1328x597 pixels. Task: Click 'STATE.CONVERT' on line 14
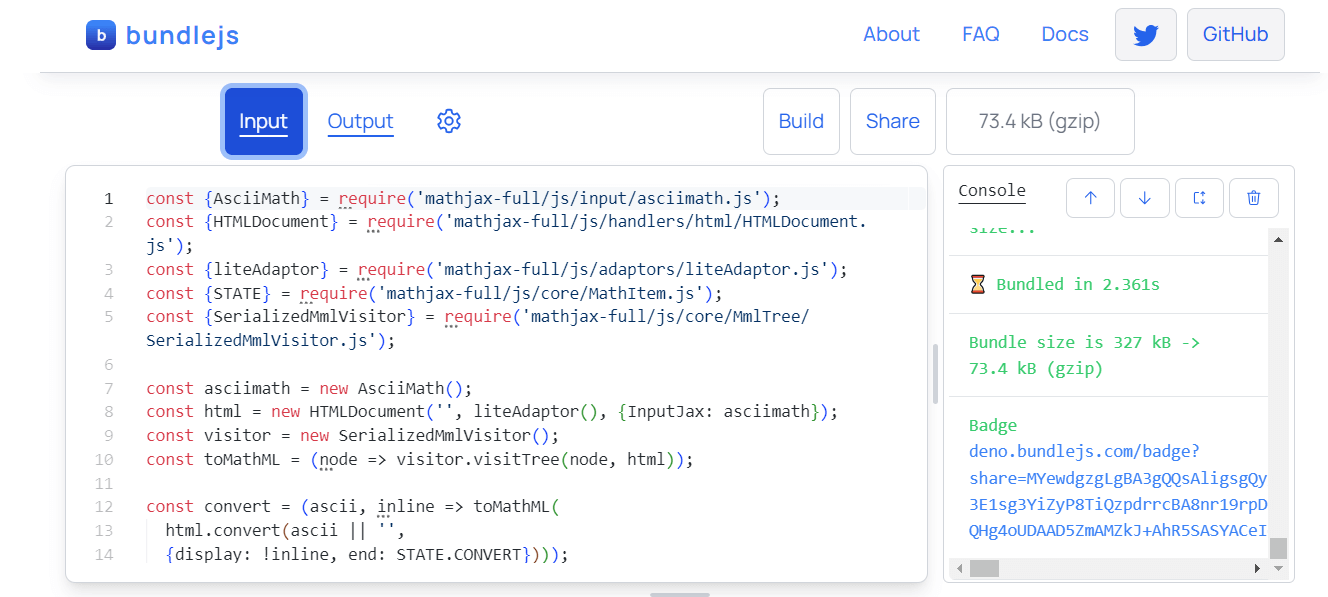(x=459, y=554)
